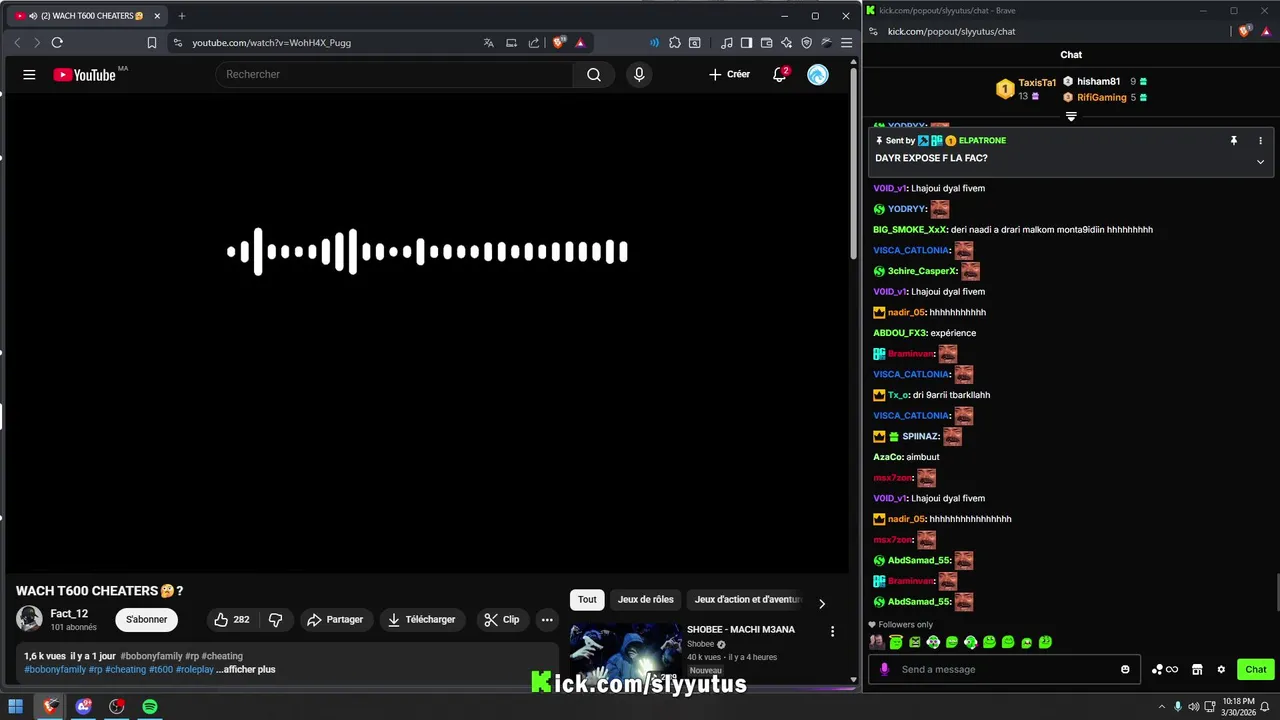Open pinned message three-dot options

pos(1260,141)
